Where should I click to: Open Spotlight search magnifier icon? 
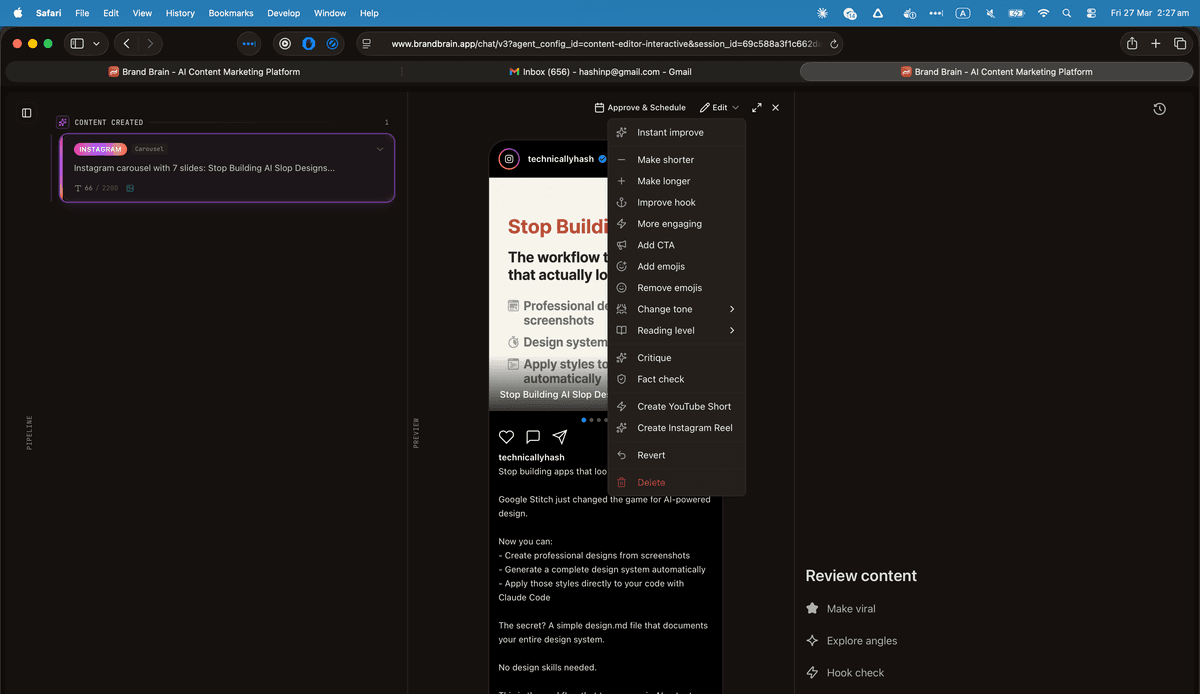click(x=1067, y=13)
